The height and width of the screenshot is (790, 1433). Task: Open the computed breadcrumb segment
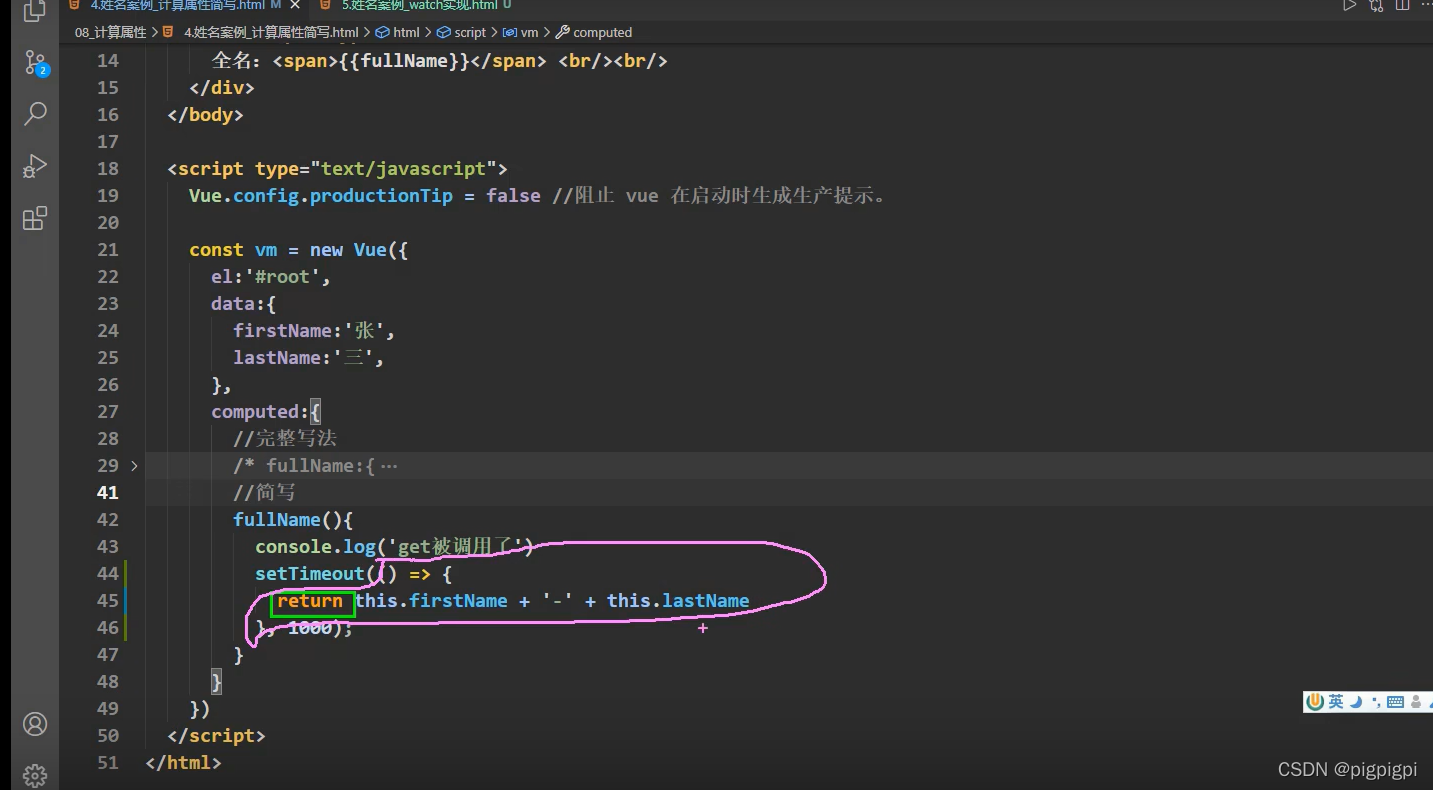(x=602, y=32)
